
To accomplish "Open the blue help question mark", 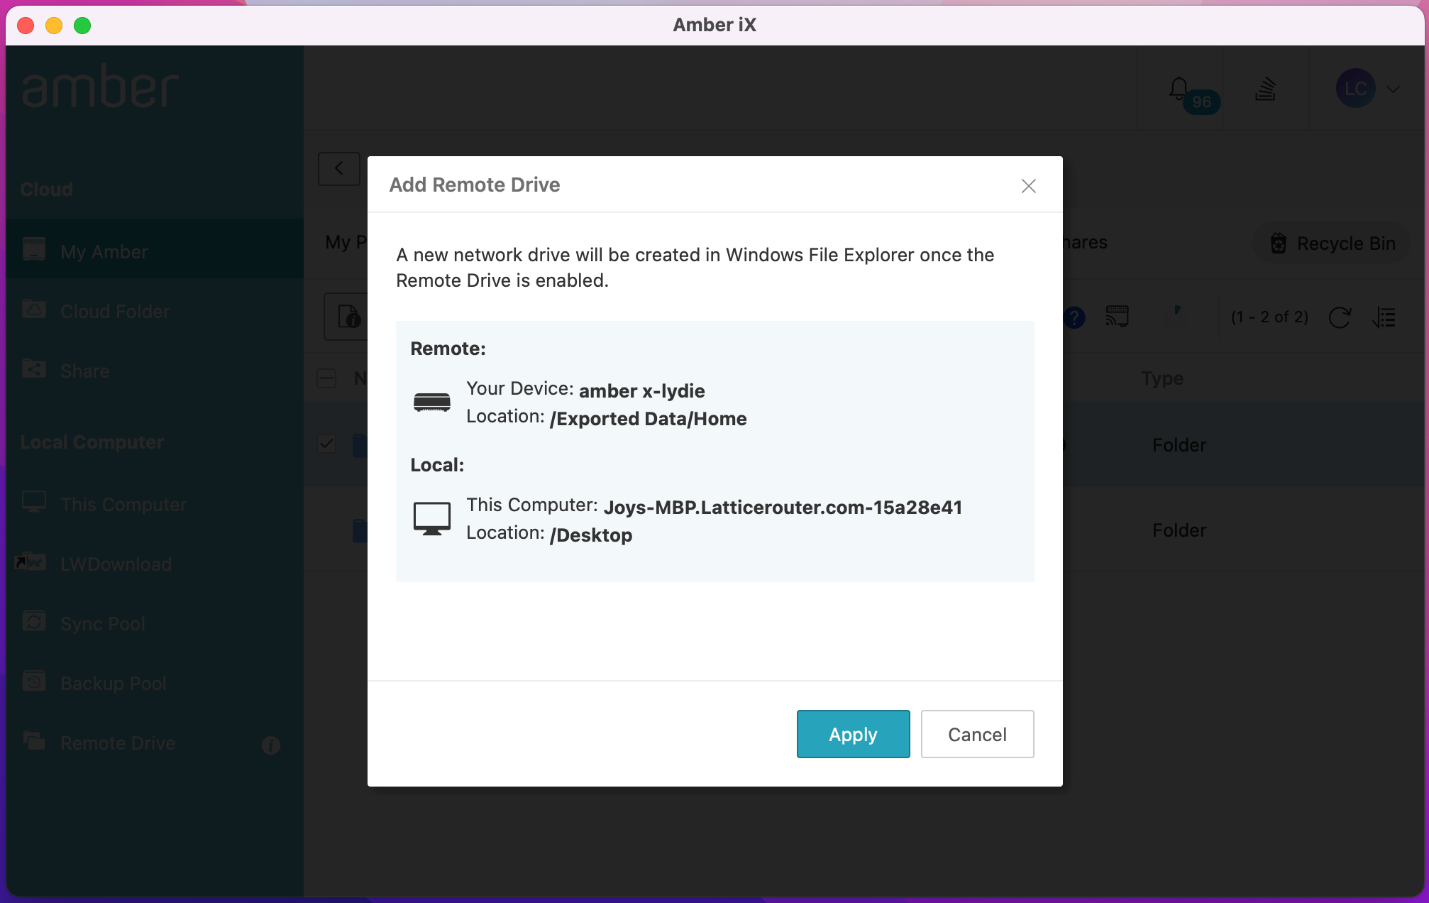I will pyautogui.click(x=1074, y=318).
